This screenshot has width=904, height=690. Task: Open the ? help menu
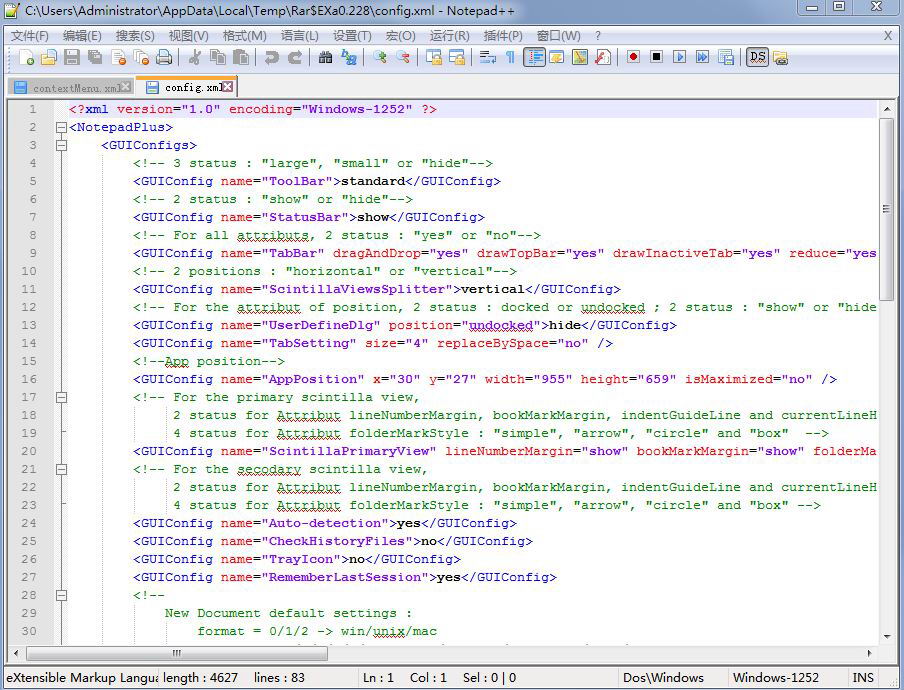tap(598, 36)
